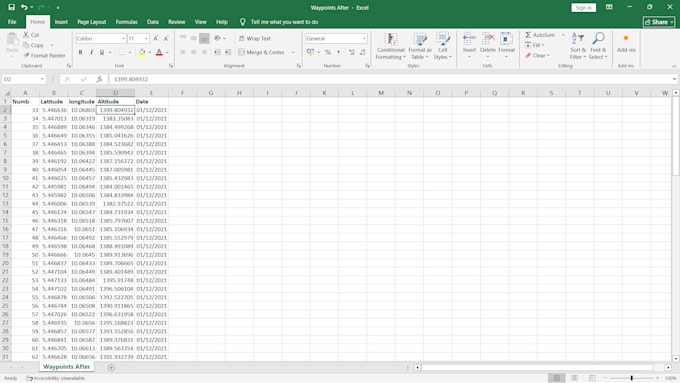
Task: Apply red font color
Action: point(159,52)
